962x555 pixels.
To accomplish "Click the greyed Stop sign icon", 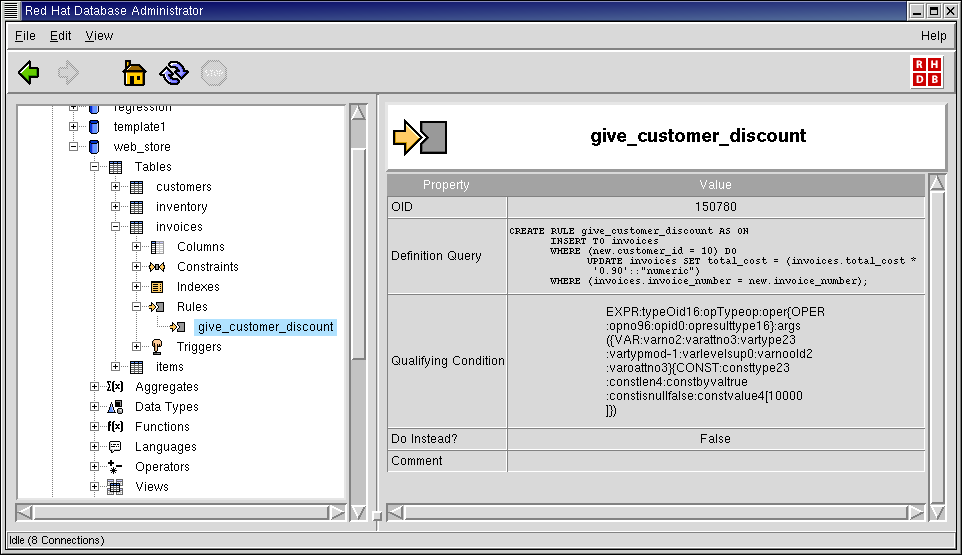I will click(214, 73).
